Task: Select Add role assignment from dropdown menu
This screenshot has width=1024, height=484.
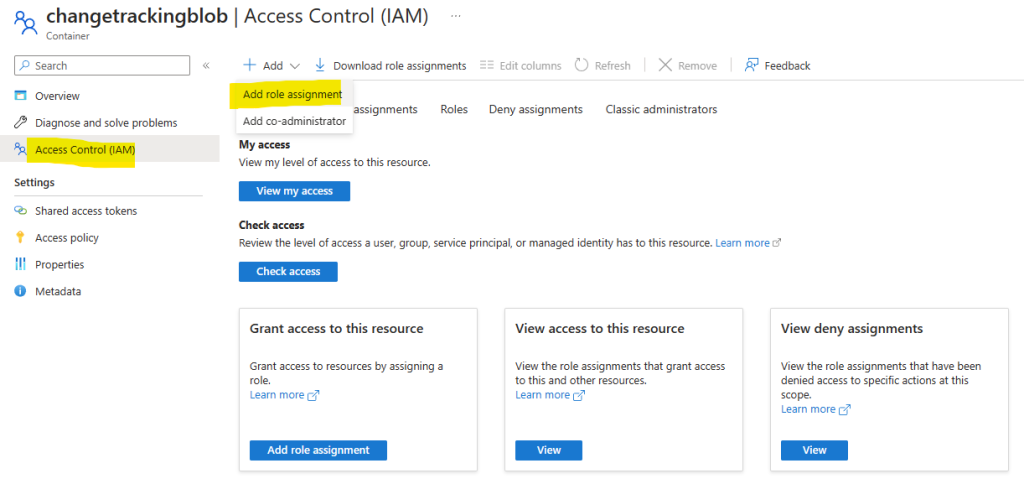Action: pyautogui.click(x=292, y=95)
